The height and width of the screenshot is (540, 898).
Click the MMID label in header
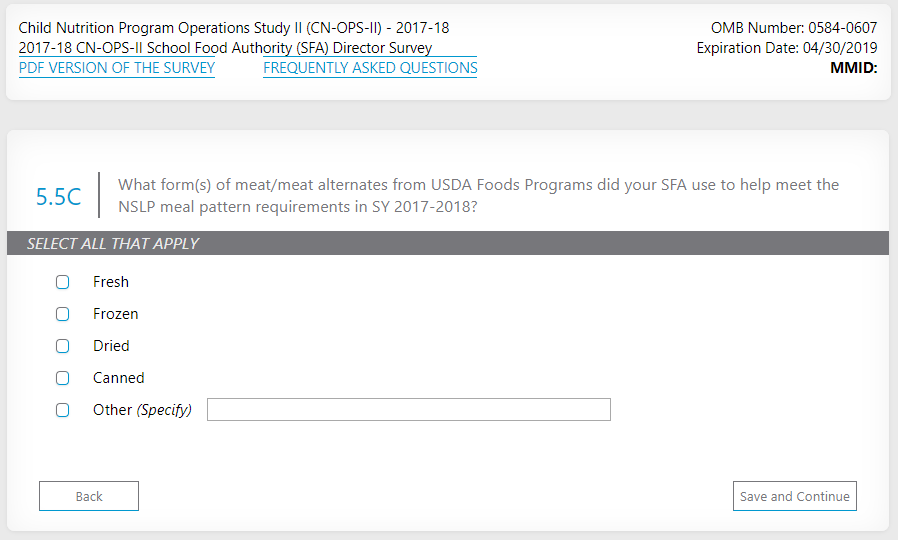point(853,68)
